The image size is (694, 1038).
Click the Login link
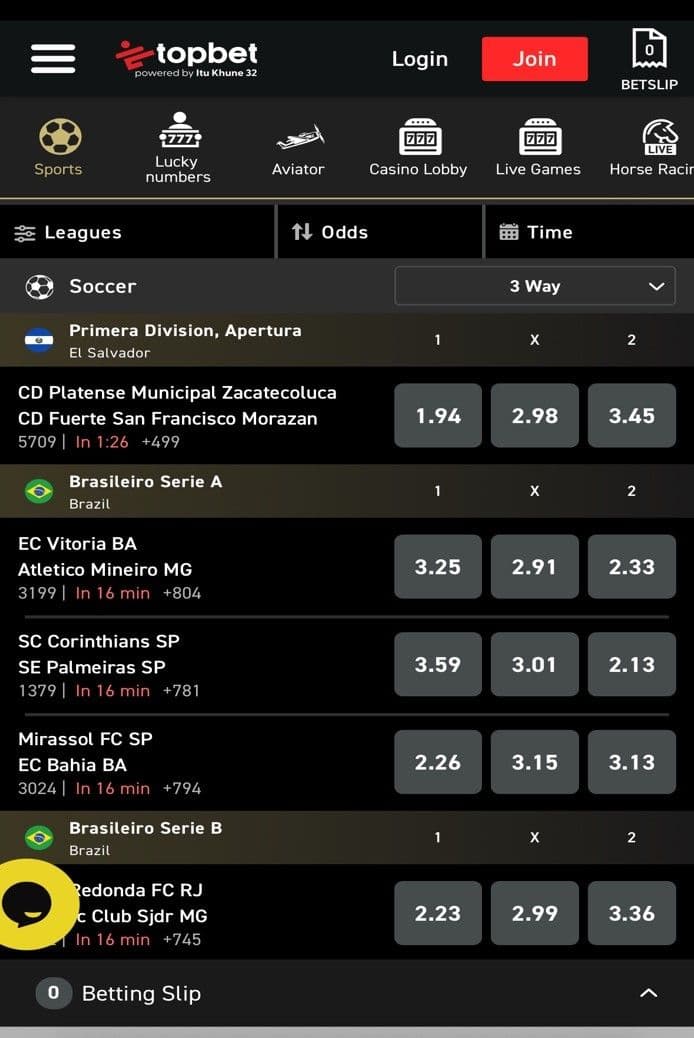pos(420,59)
